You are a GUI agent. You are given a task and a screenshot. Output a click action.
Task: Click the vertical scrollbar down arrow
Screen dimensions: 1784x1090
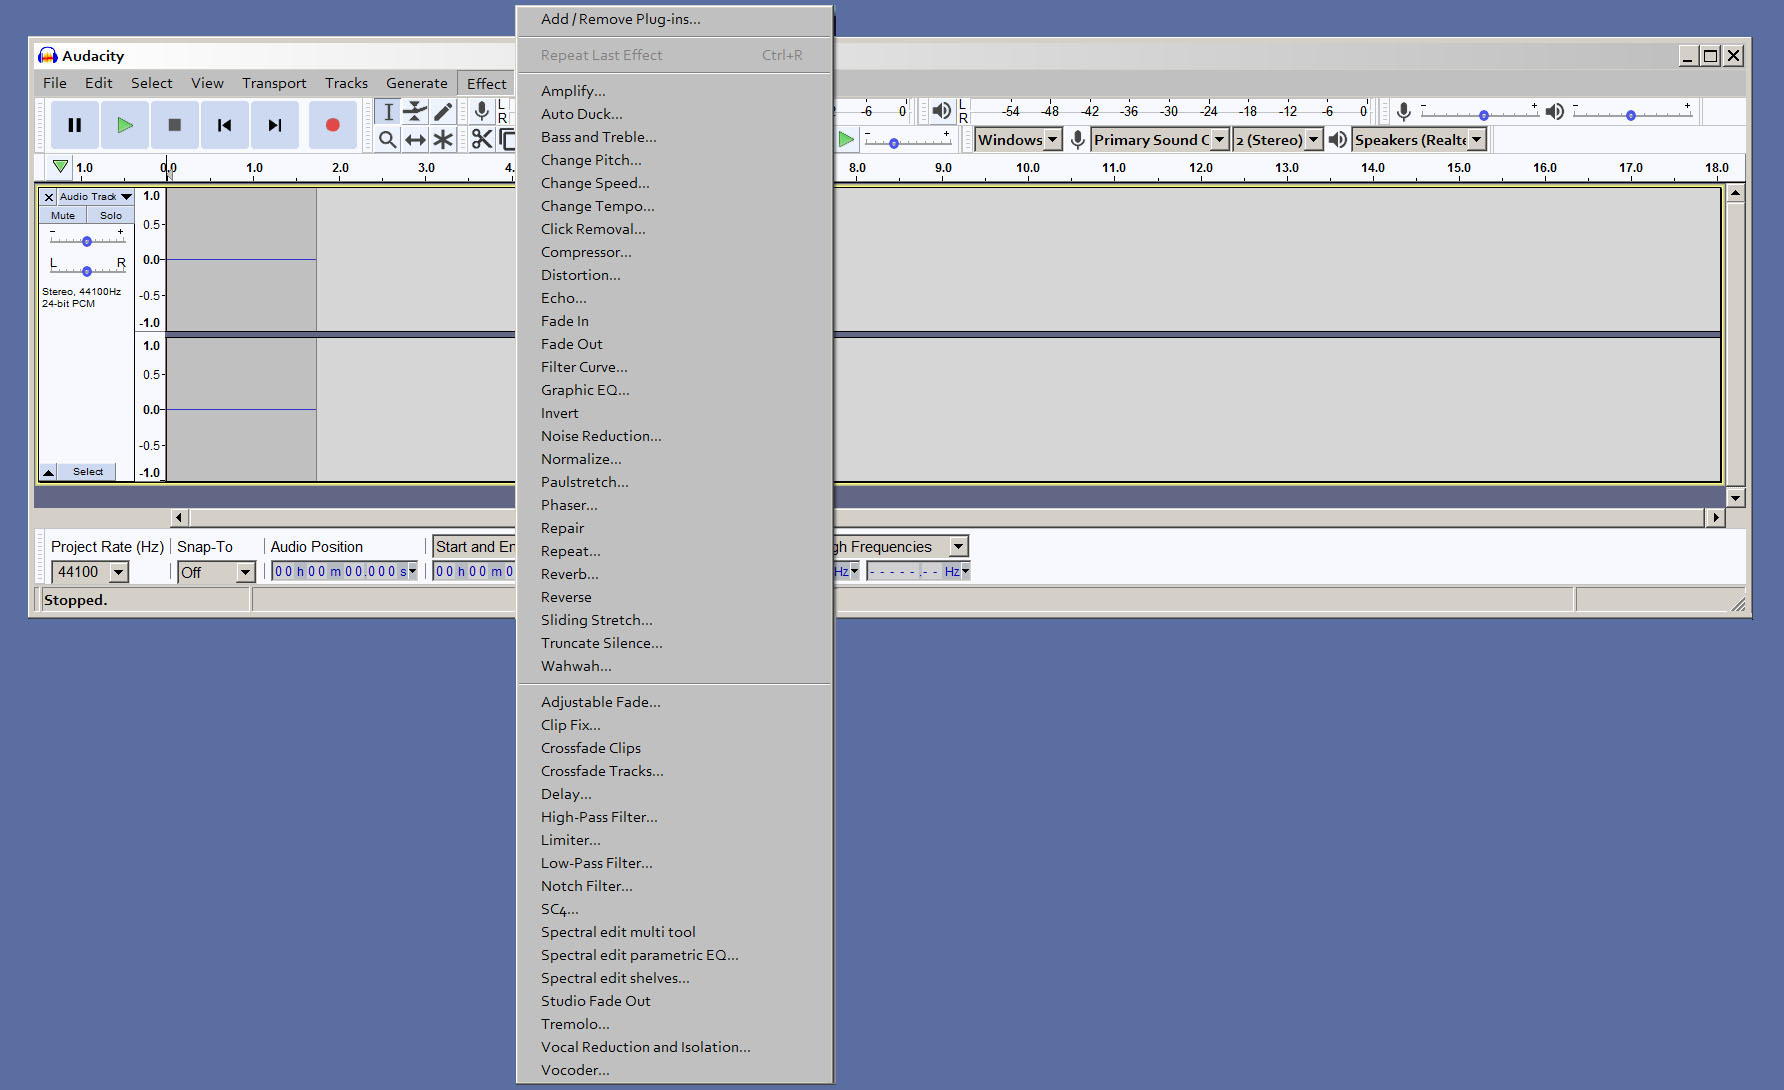1735,497
